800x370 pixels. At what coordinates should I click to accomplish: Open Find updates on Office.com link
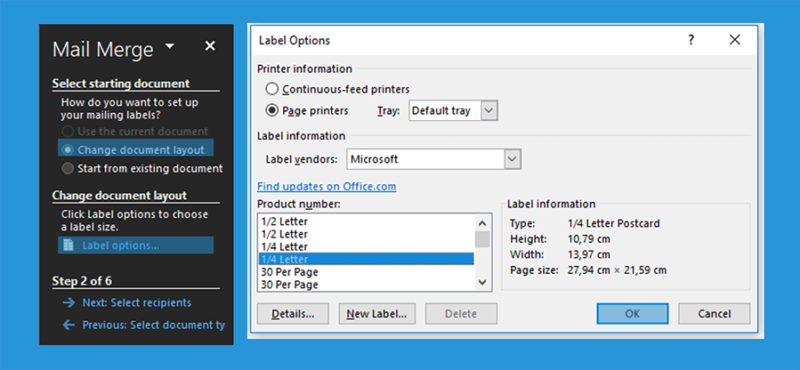point(327,186)
